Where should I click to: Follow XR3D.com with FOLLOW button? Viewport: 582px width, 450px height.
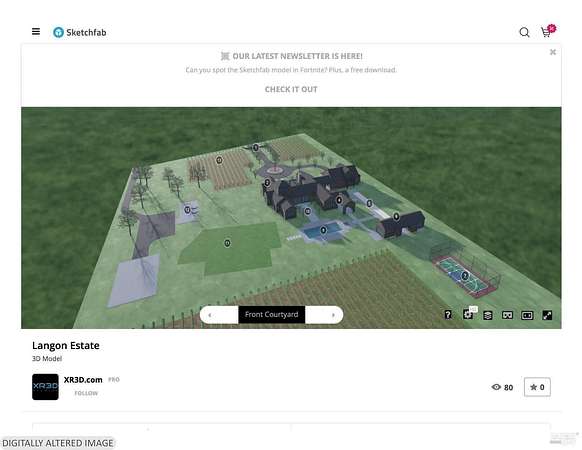[86, 393]
